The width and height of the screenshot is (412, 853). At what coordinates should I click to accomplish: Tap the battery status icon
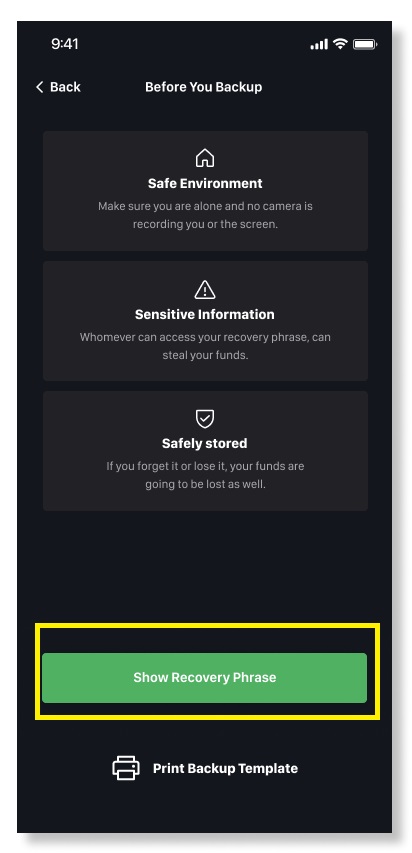pyautogui.click(x=365, y=44)
